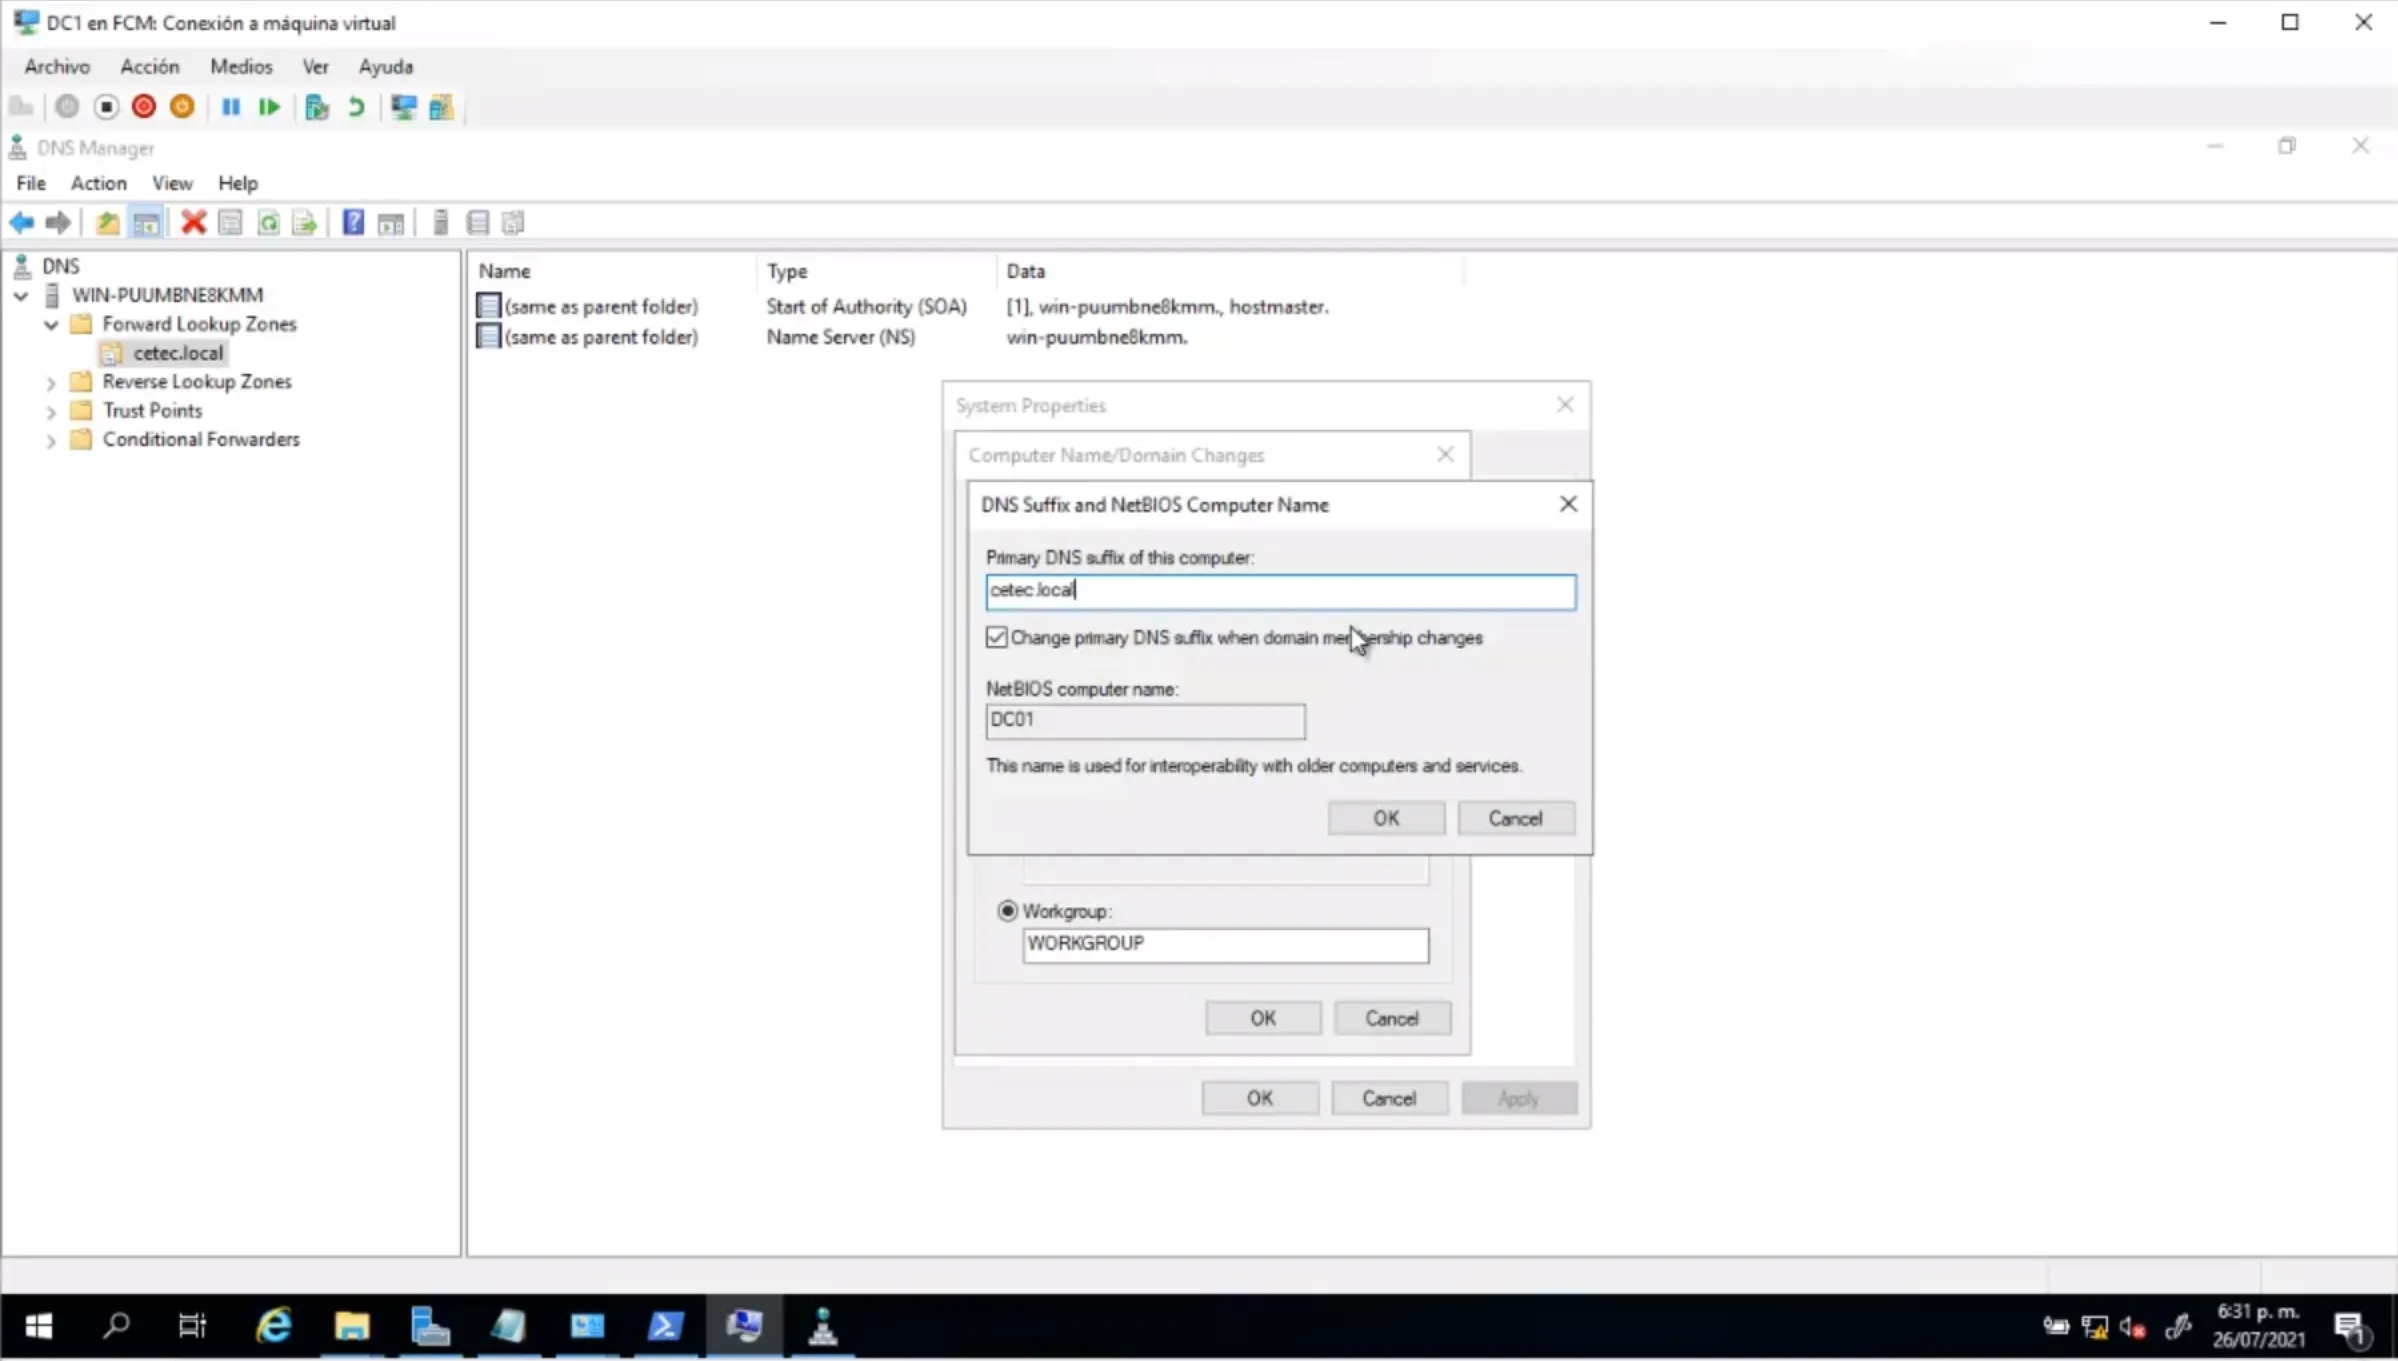Screen dimensions: 2398x1361
Task: Click the Up One Level folder icon
Action: (107, 222)
